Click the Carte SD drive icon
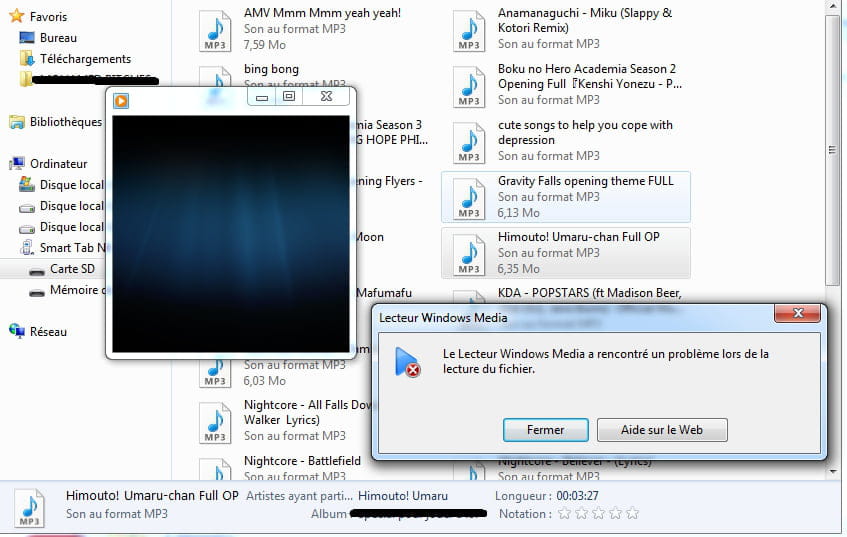Screen dimensions: 847x537 pyautogui.click(x=37, y=271)
